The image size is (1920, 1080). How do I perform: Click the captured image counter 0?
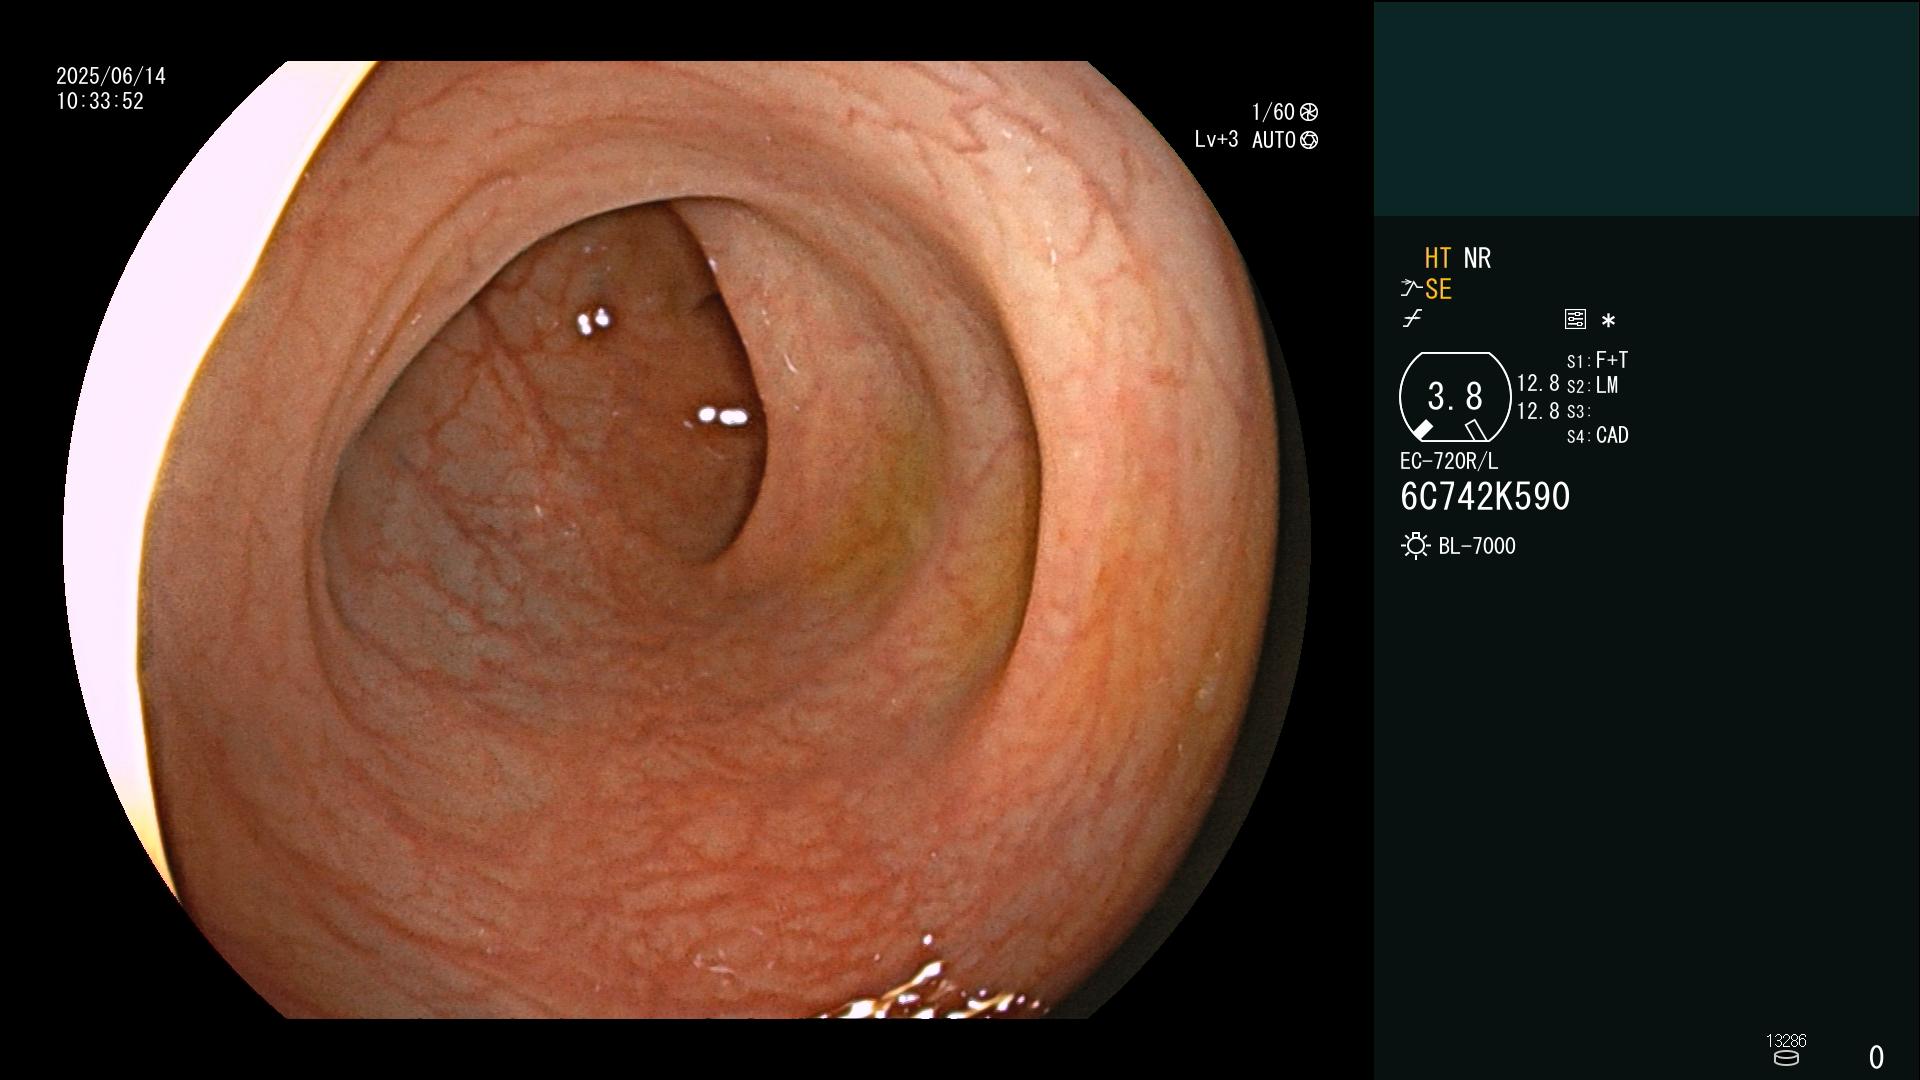click(x=1876, y=1057)
